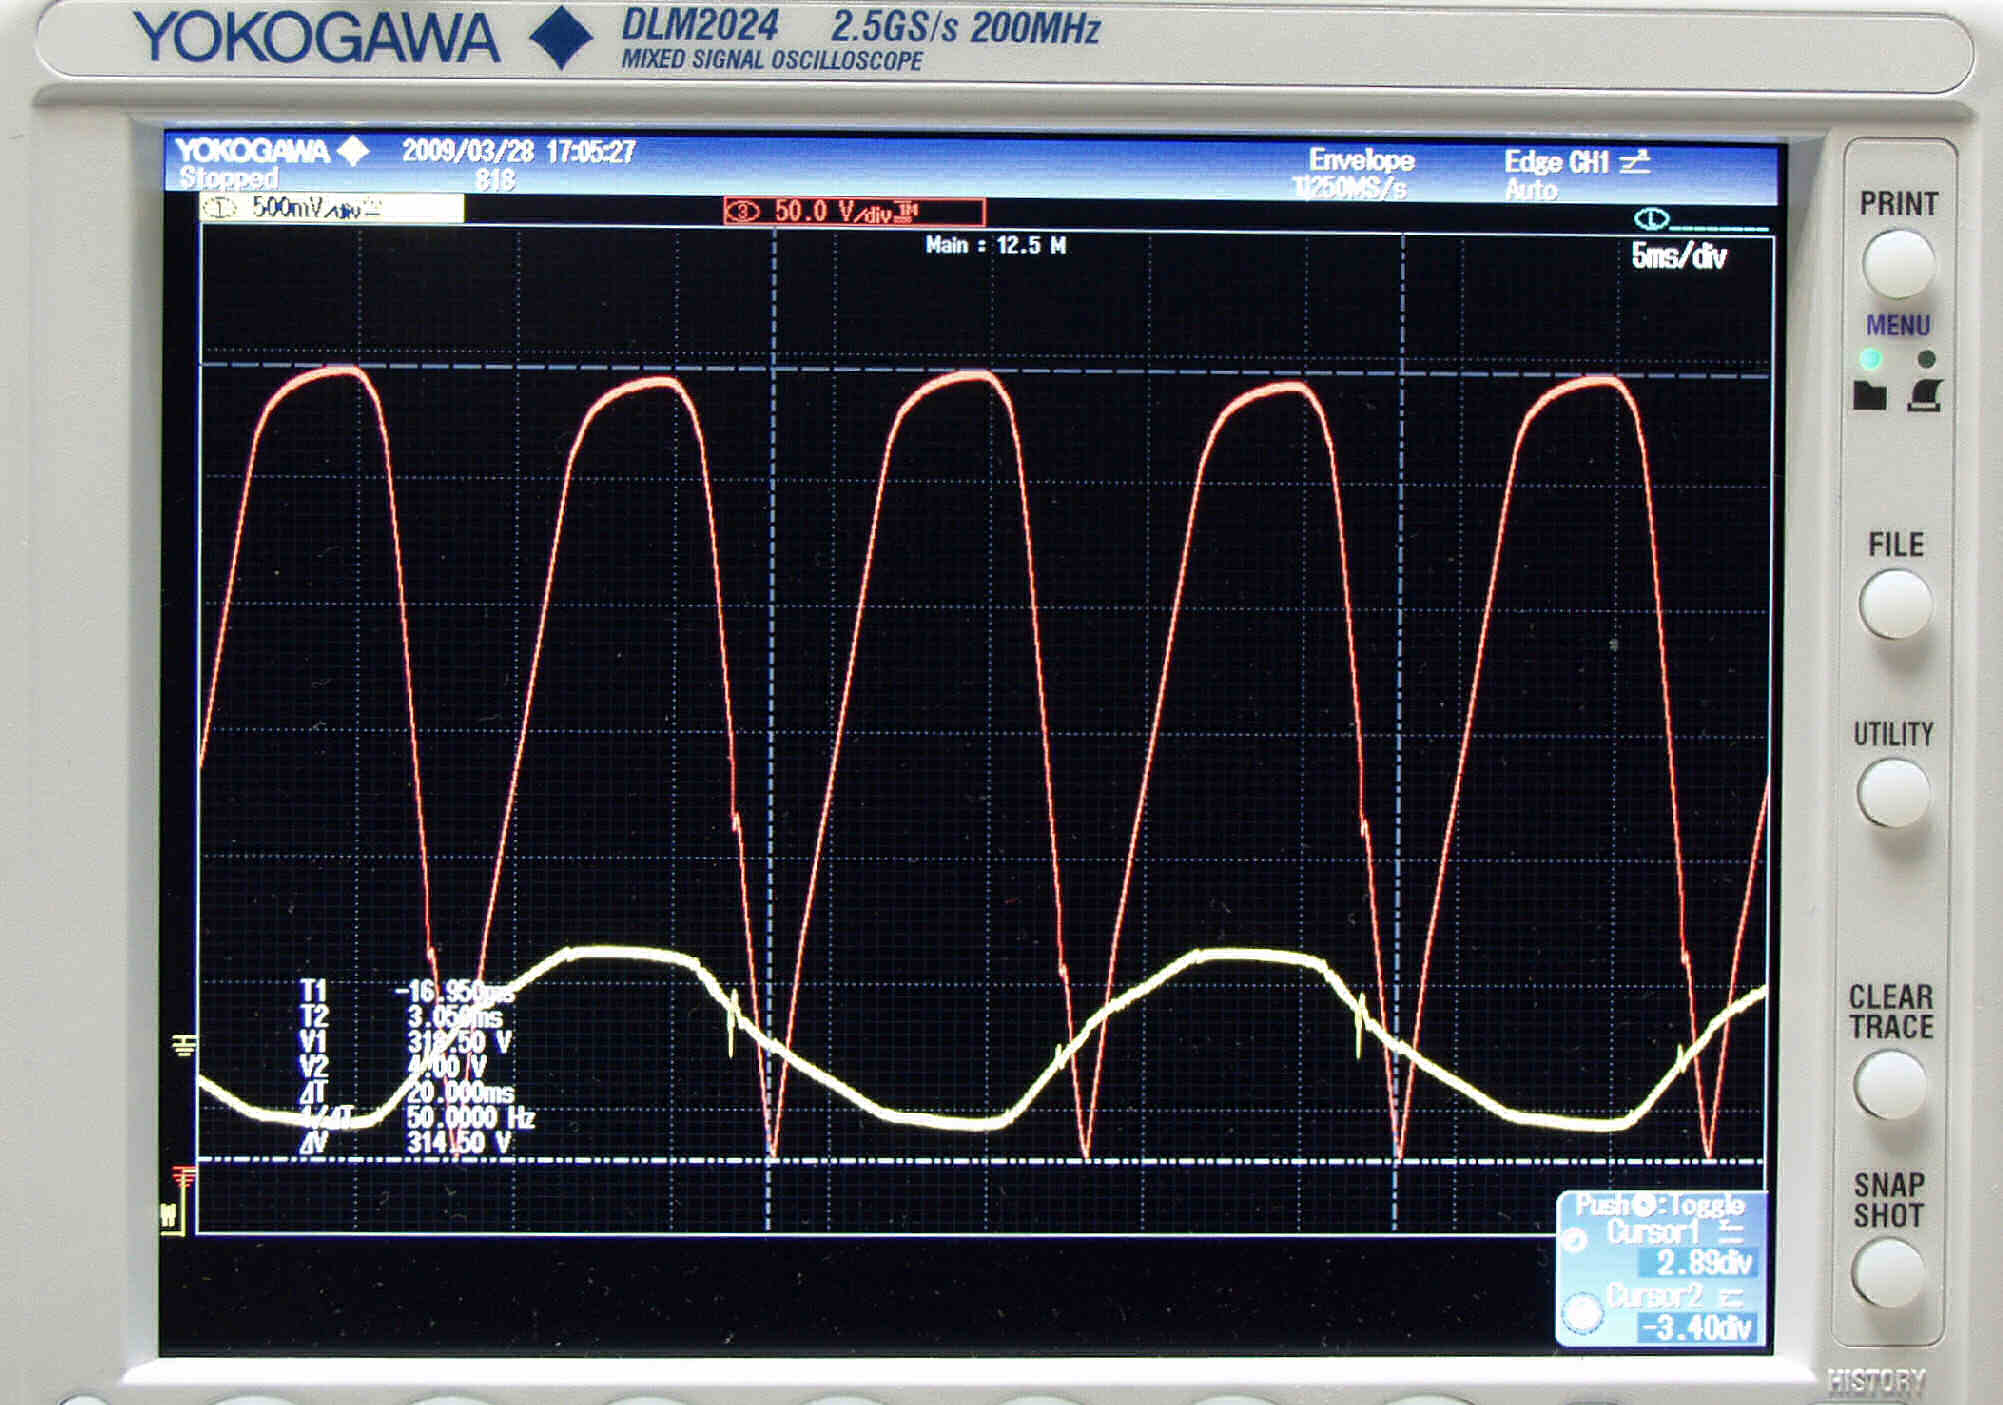The width and height of the screenshot is (2003, 1405).
Task: Click the red channel 3 ground marker
Action: coord(183,1177)
